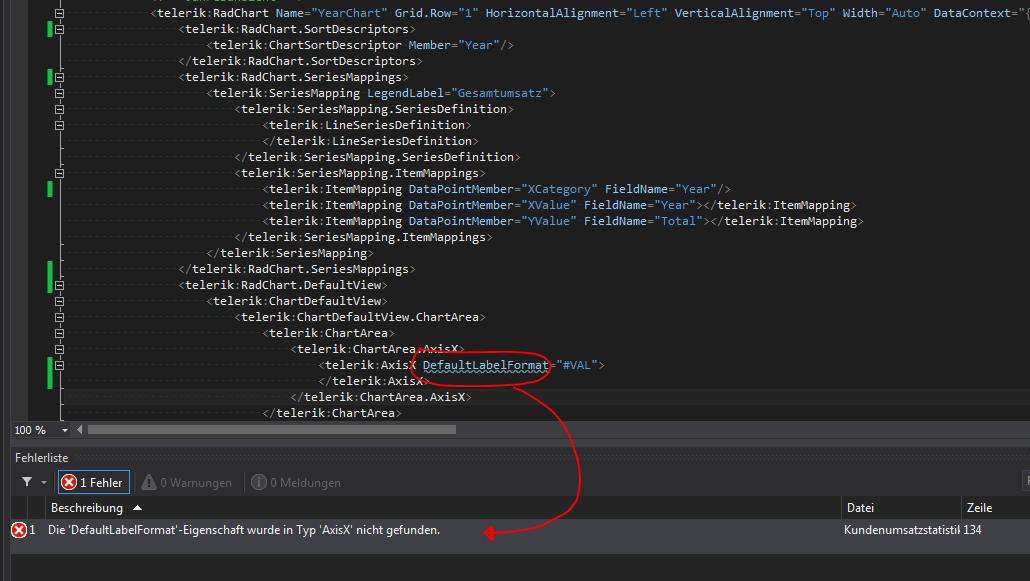
Task: Toggle the 0 Meldungen filter
Action: pyautogui.click(x=296, y=482)
